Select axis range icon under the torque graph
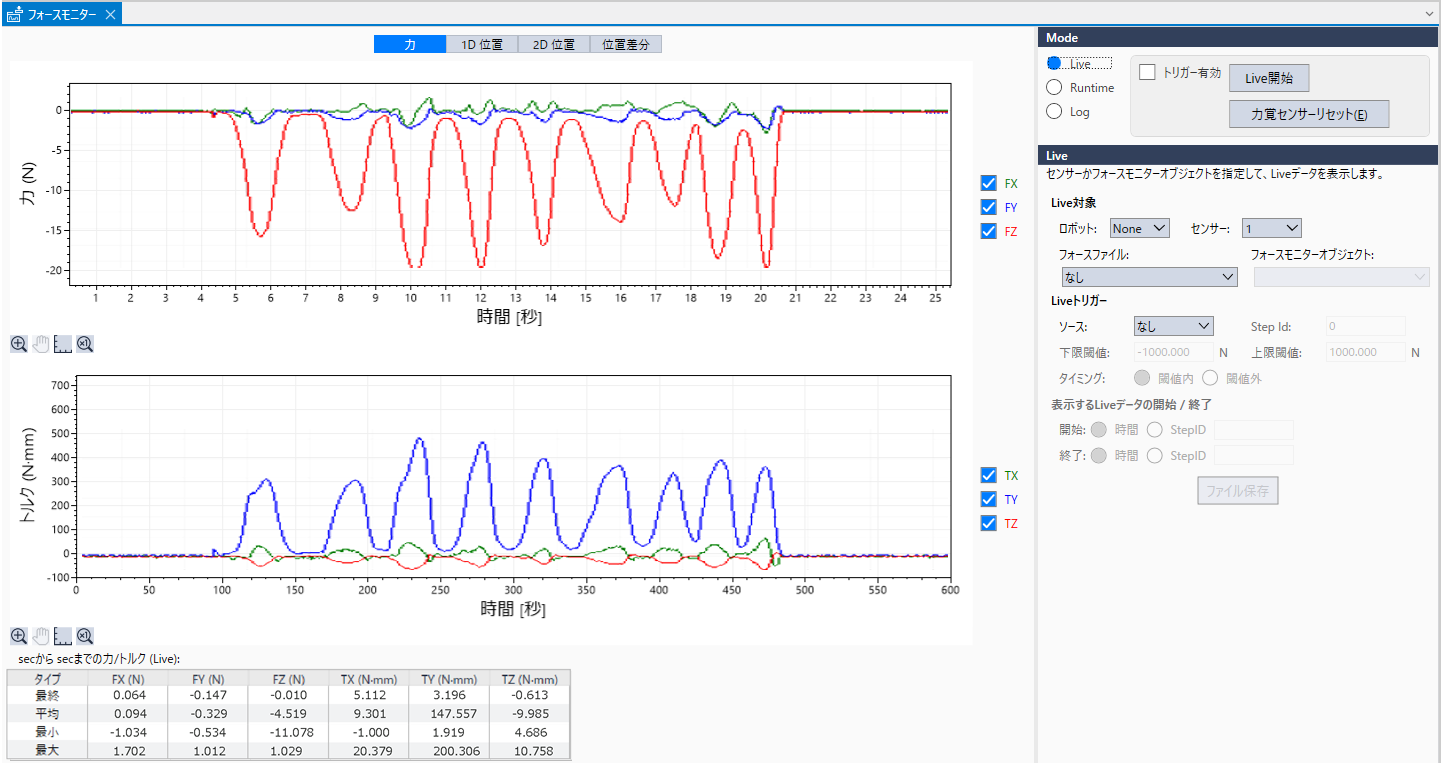 [x=63, y=636]
